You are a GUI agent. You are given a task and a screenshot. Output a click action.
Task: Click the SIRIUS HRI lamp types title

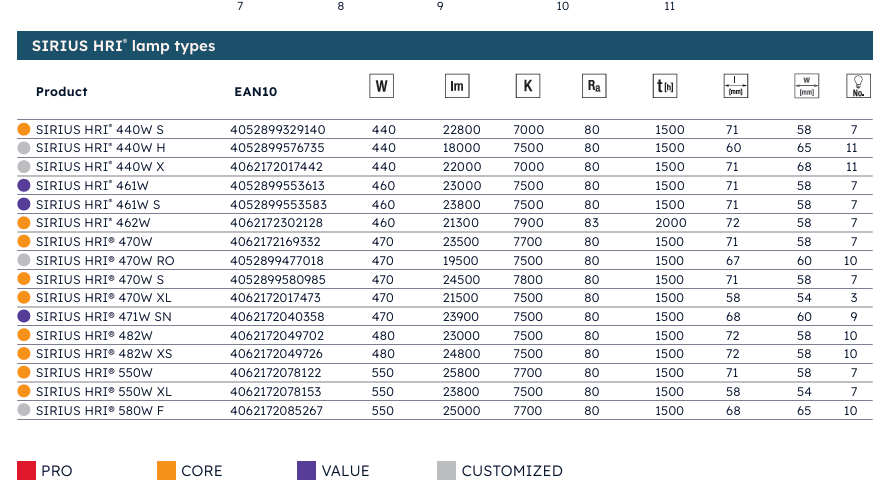123,46
